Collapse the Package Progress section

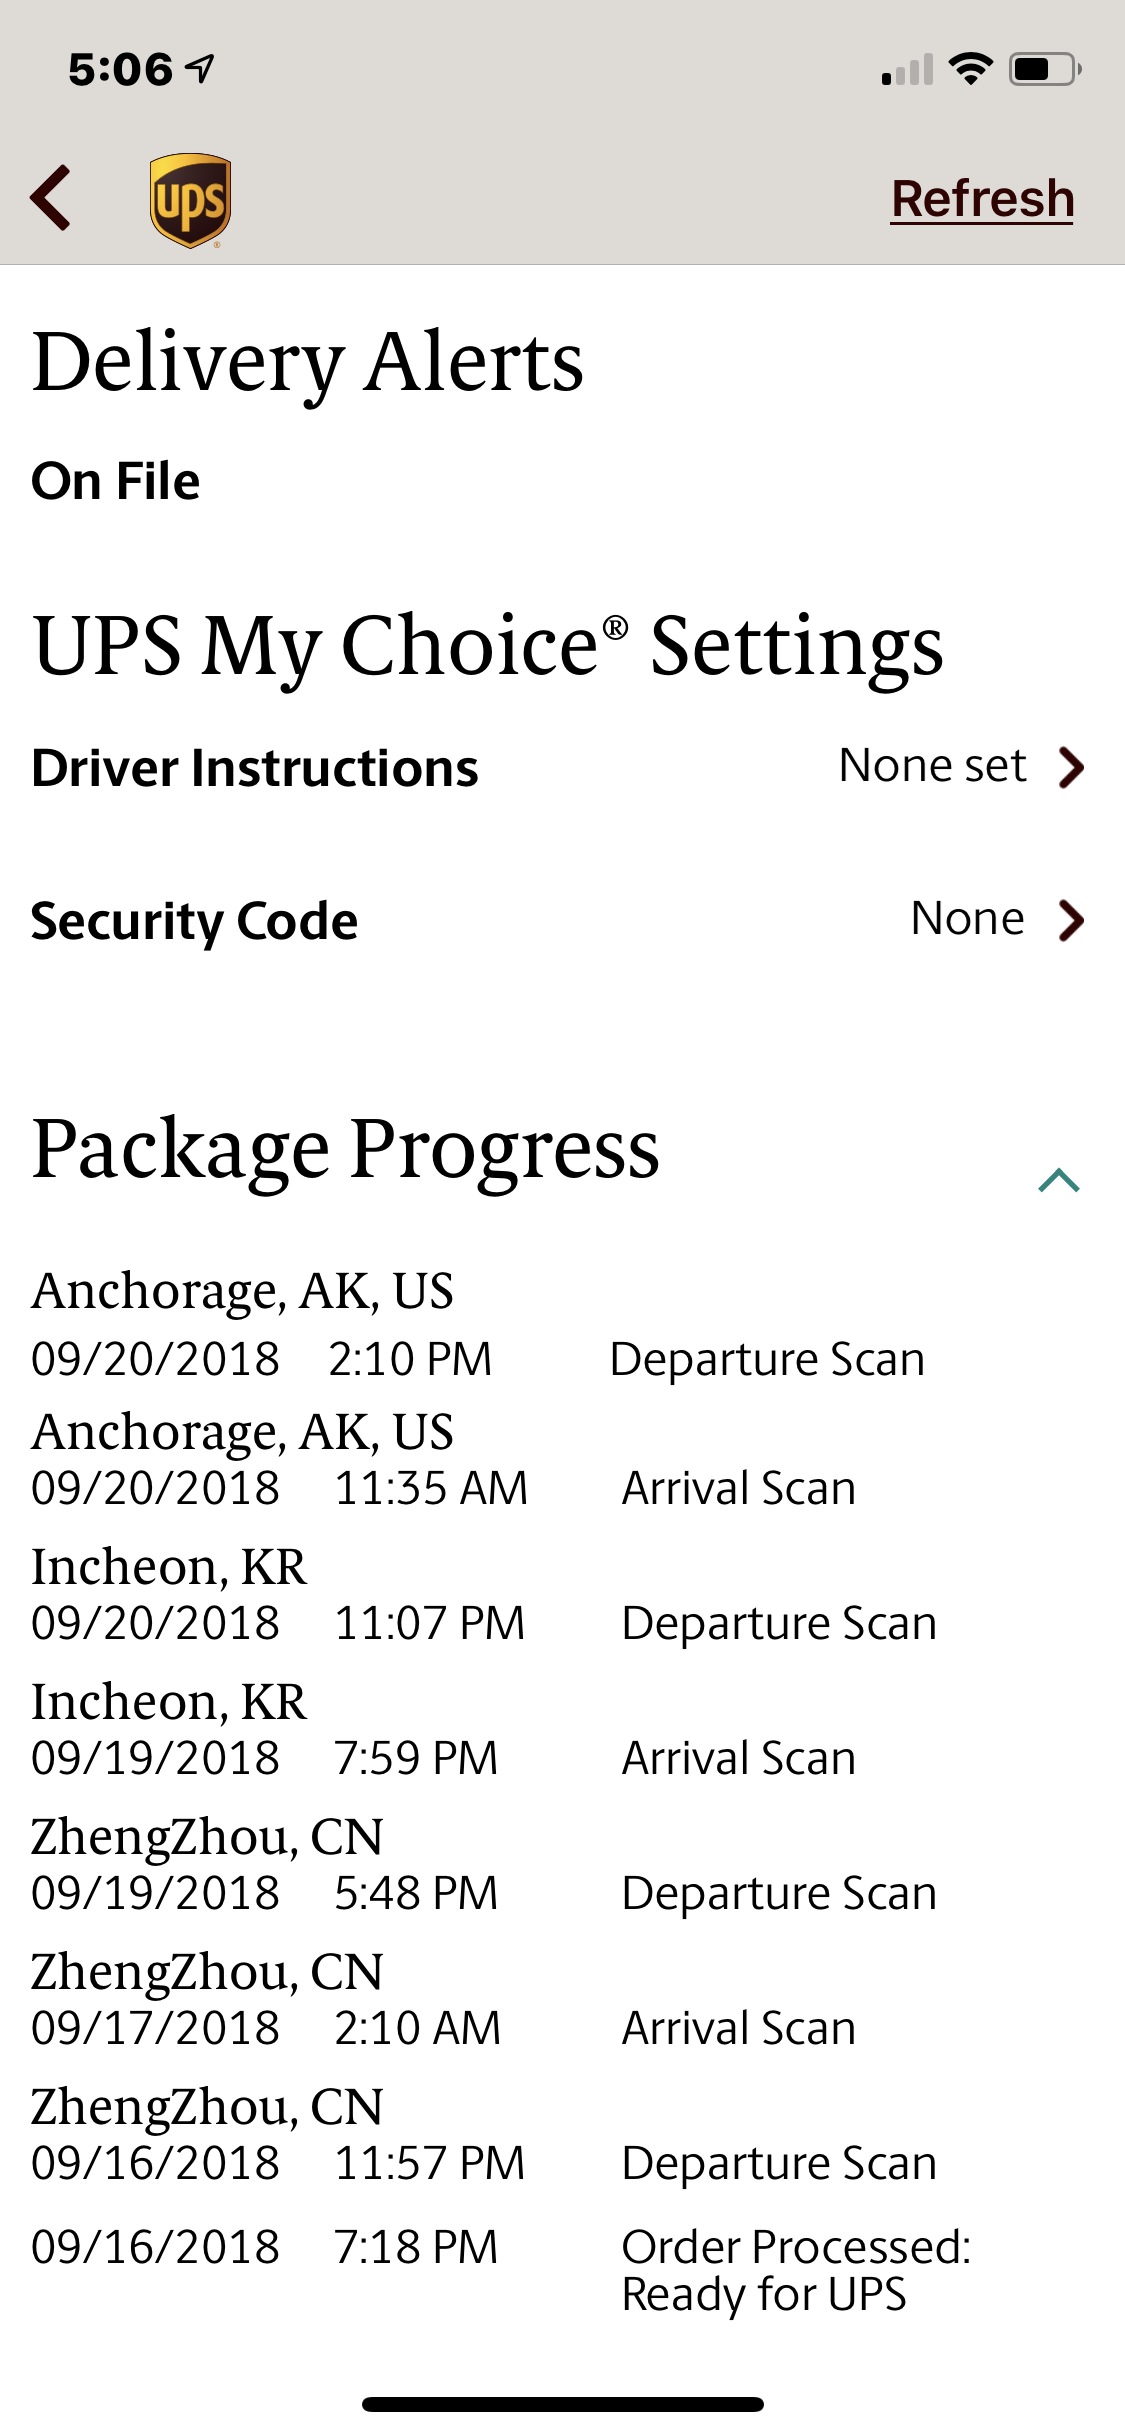1059,1181
